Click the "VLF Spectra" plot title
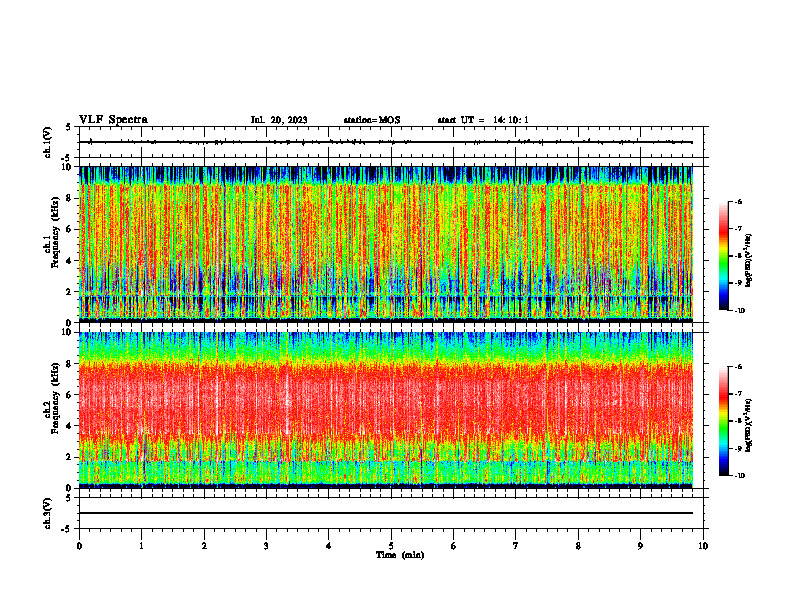 [113, 120]
